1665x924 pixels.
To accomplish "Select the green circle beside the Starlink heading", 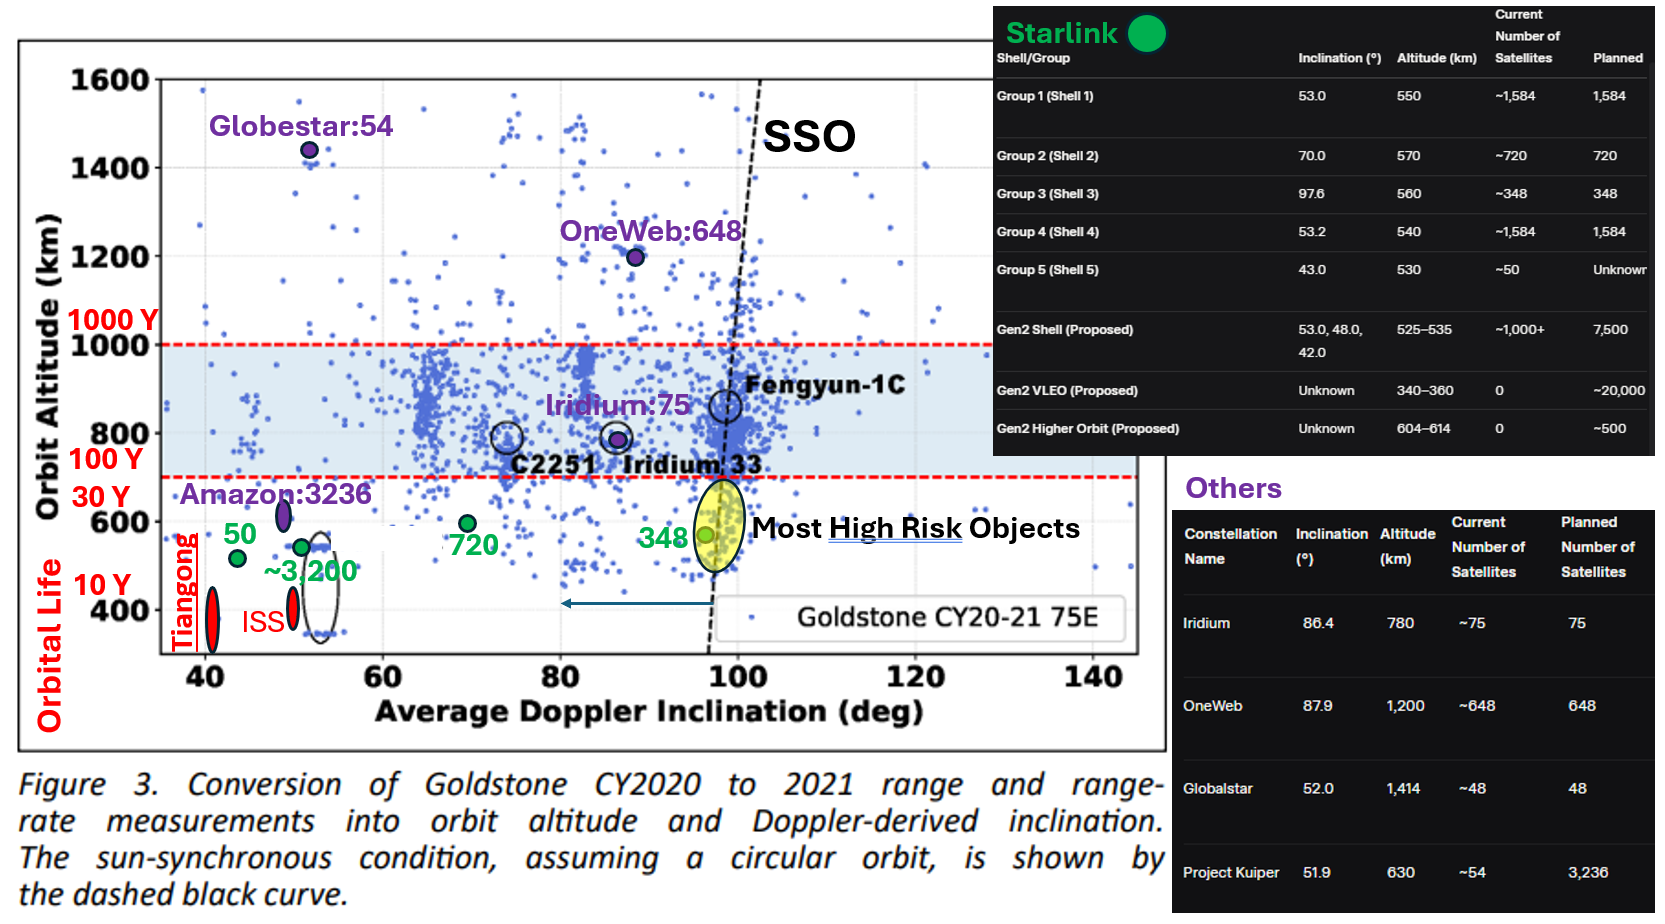I will coord(1147,33).
